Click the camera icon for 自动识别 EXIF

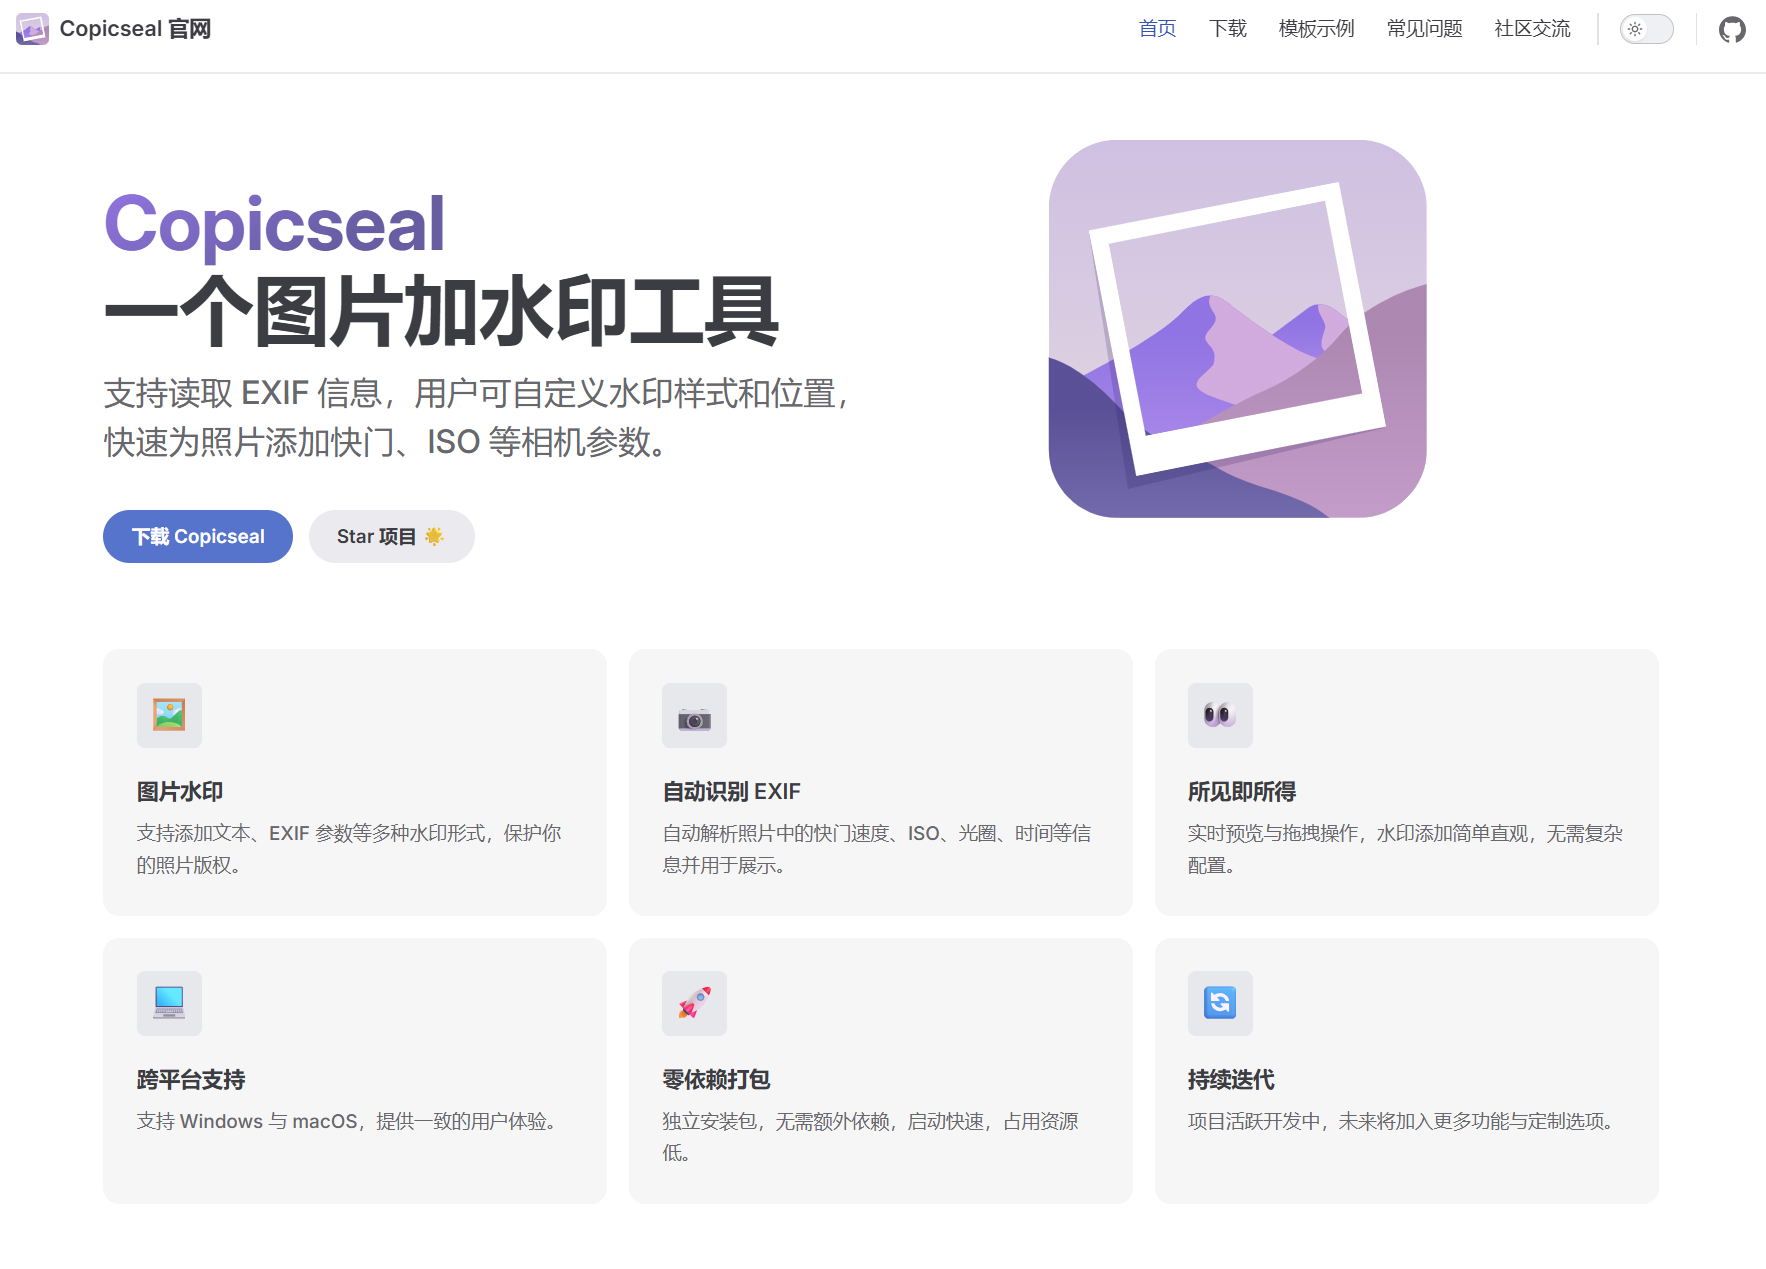click(694, 715)
